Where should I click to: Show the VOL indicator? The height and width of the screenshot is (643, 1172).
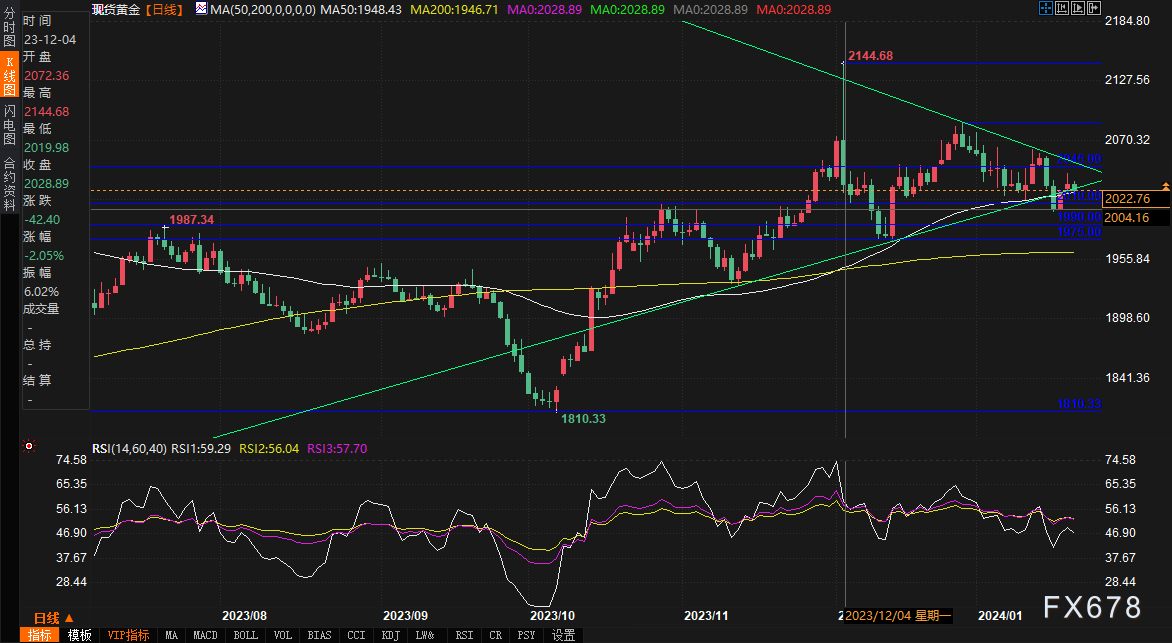(x=283, y=635)
